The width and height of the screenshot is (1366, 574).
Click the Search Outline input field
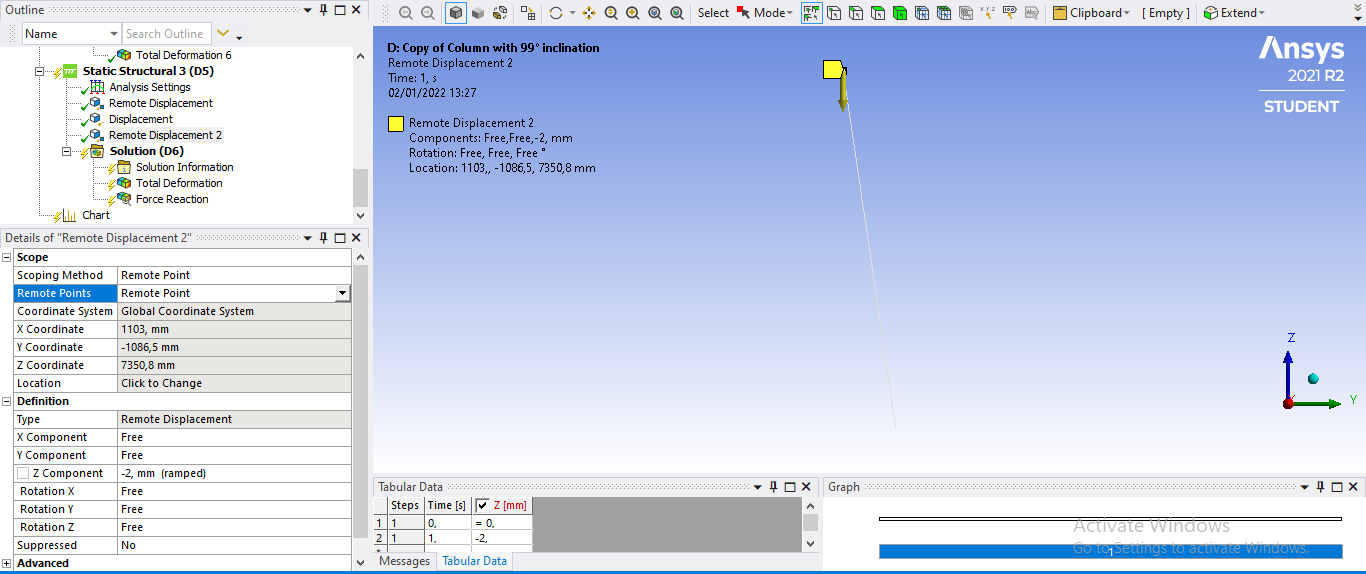tap(166, 34)
